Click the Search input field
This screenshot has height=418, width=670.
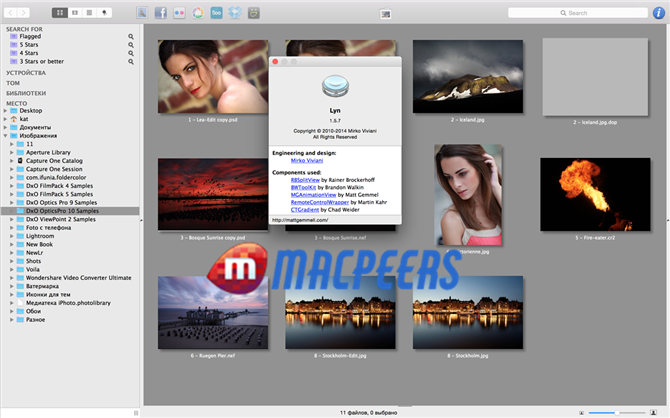[582, 13]
